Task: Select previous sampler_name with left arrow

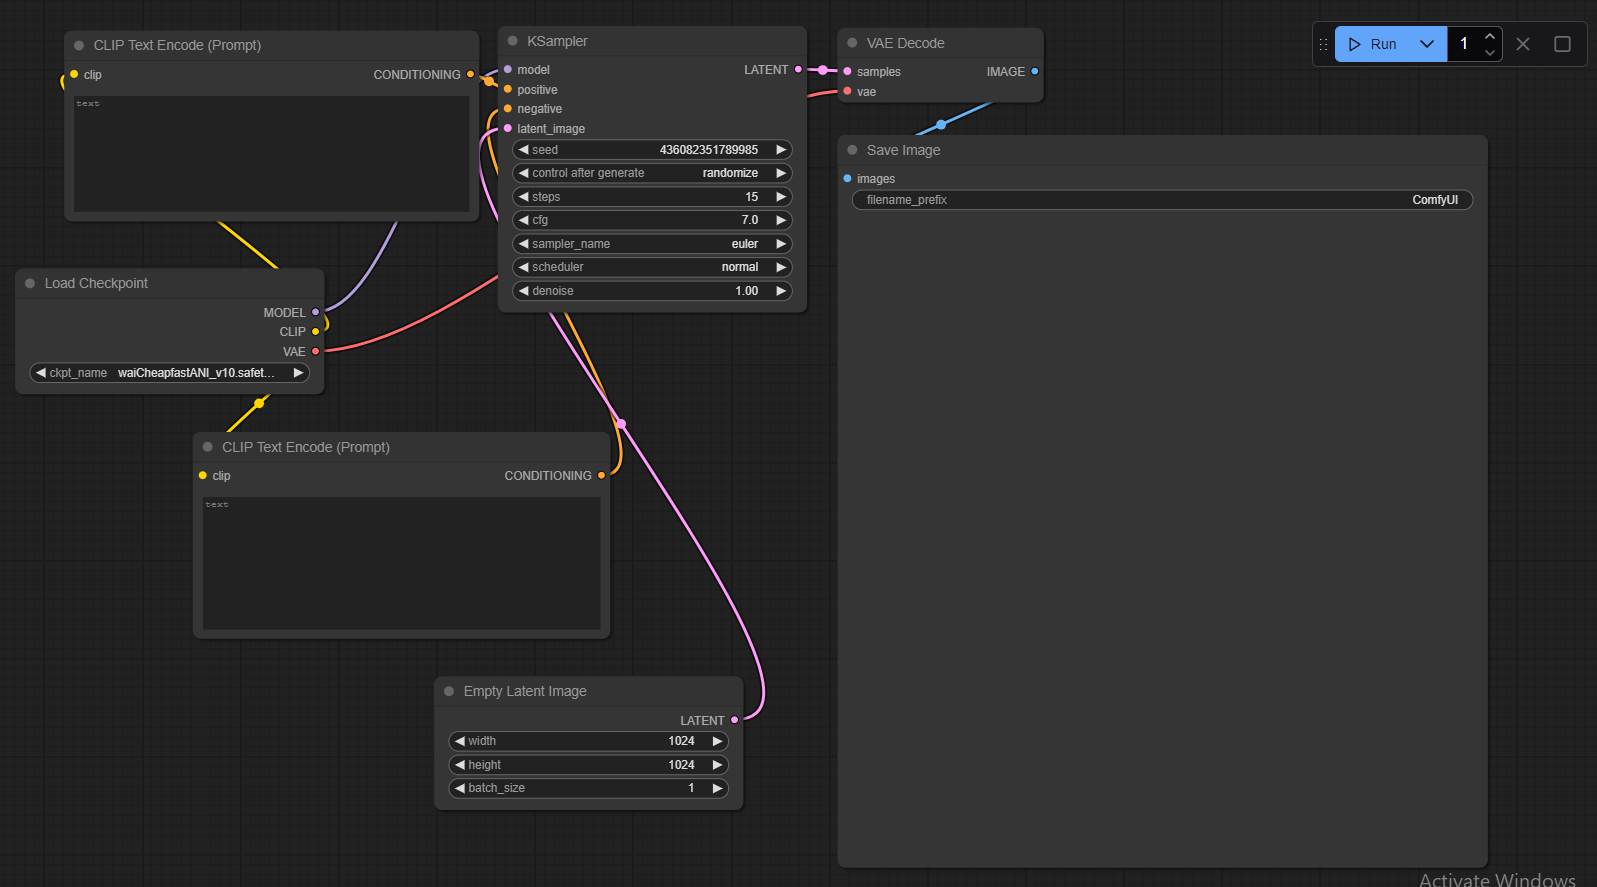Action: coord(523,244)
